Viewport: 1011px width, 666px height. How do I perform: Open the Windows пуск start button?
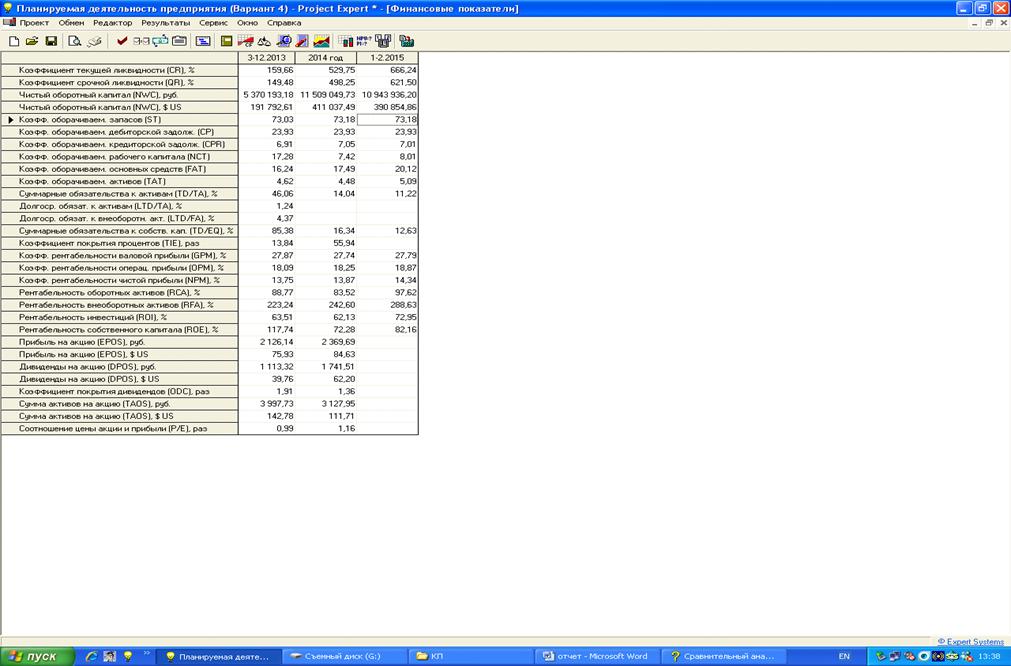coord(37,656)
